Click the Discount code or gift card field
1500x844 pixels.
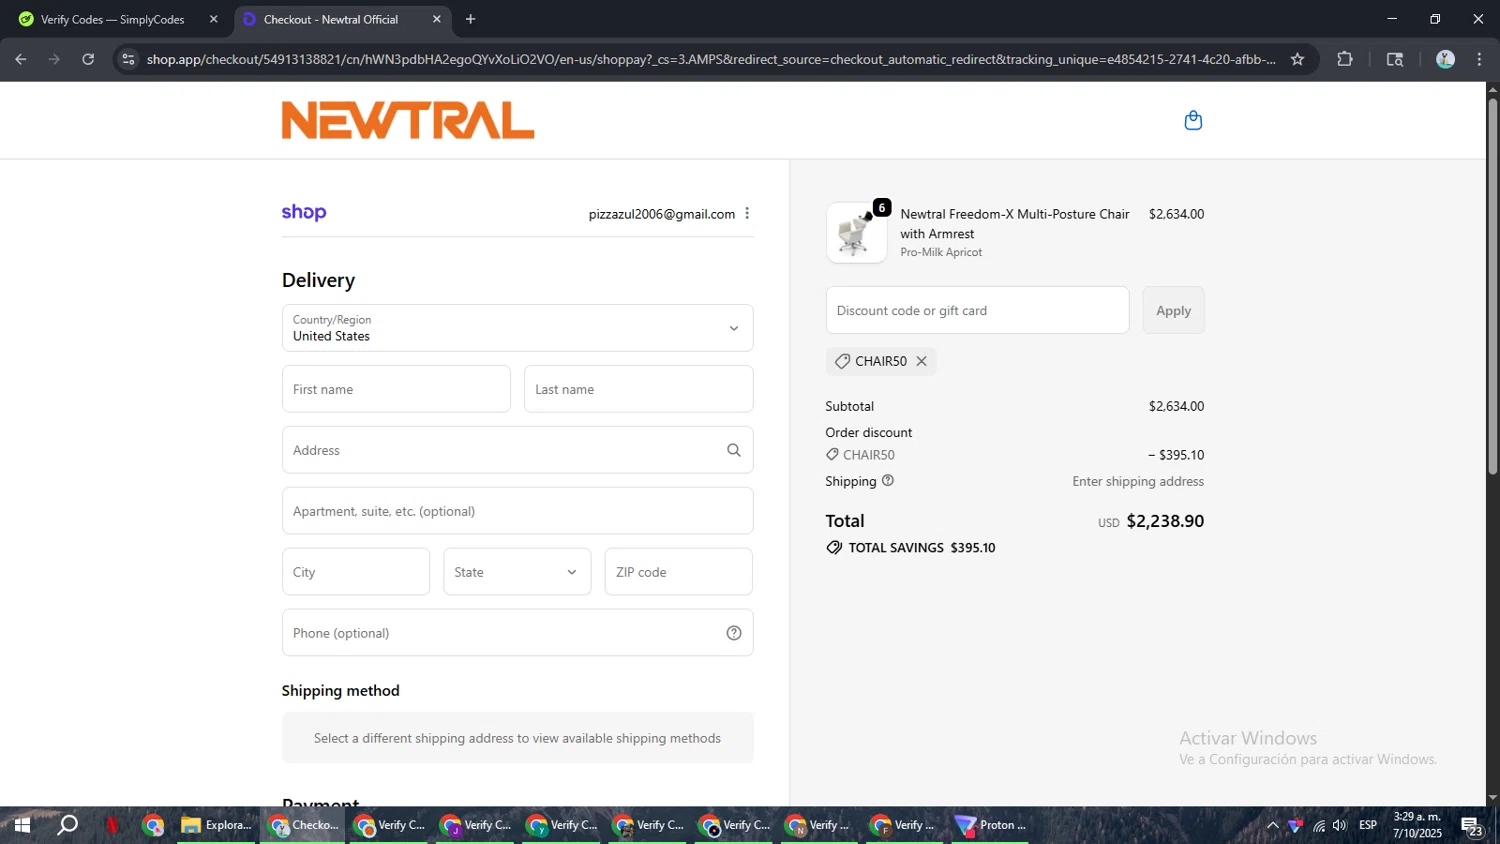click(x=978, y=310)
